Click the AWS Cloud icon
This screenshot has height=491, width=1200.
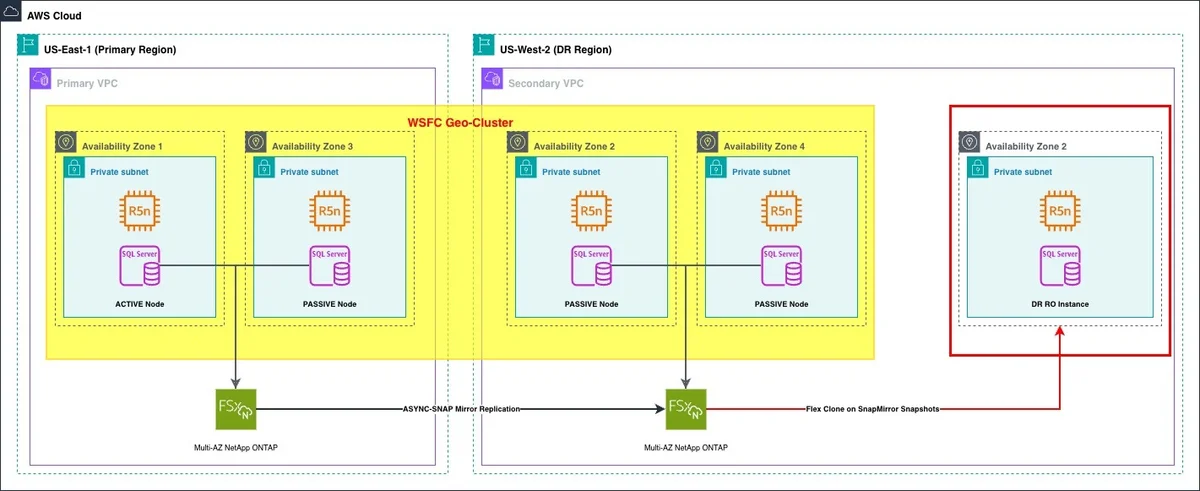click(12, 17)
